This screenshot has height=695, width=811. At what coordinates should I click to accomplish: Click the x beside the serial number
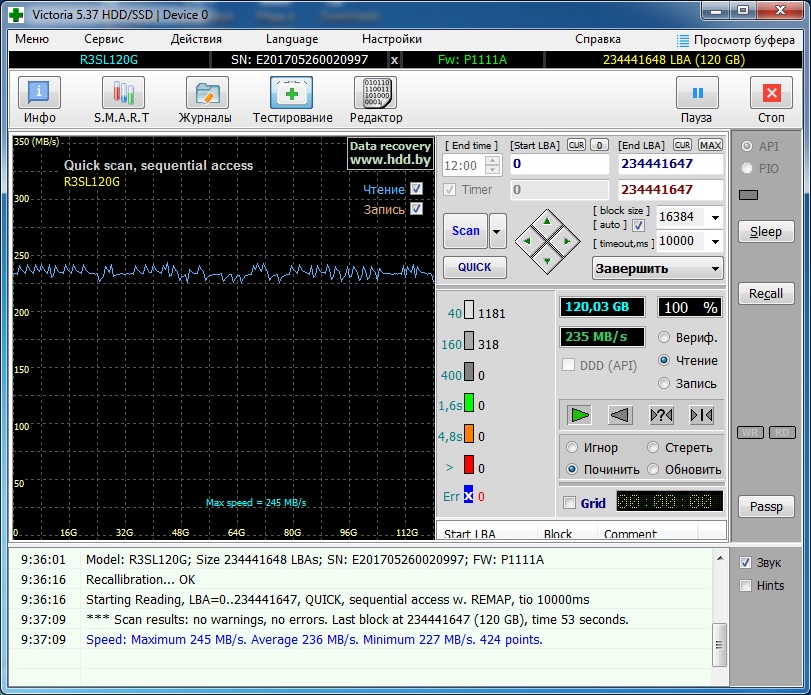click(x=394, y=60)
